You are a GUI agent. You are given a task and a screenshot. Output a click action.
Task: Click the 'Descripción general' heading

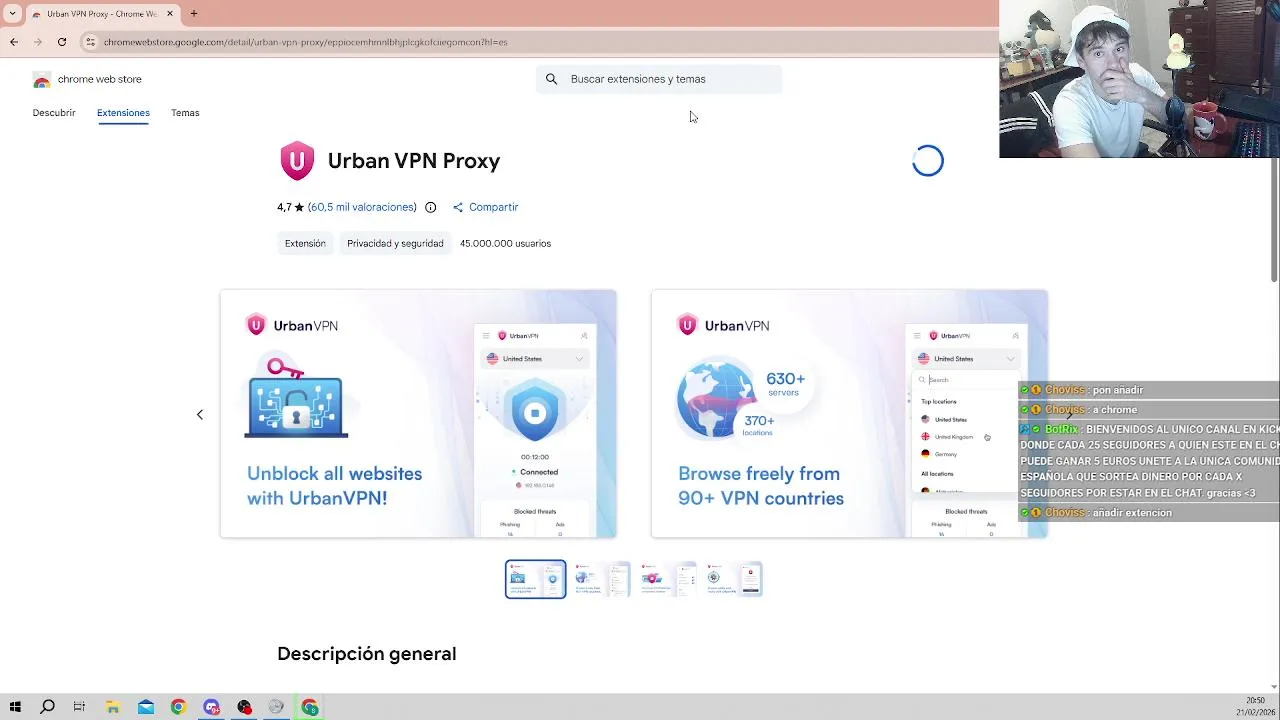pyautogui.click(x=367, y=654)
